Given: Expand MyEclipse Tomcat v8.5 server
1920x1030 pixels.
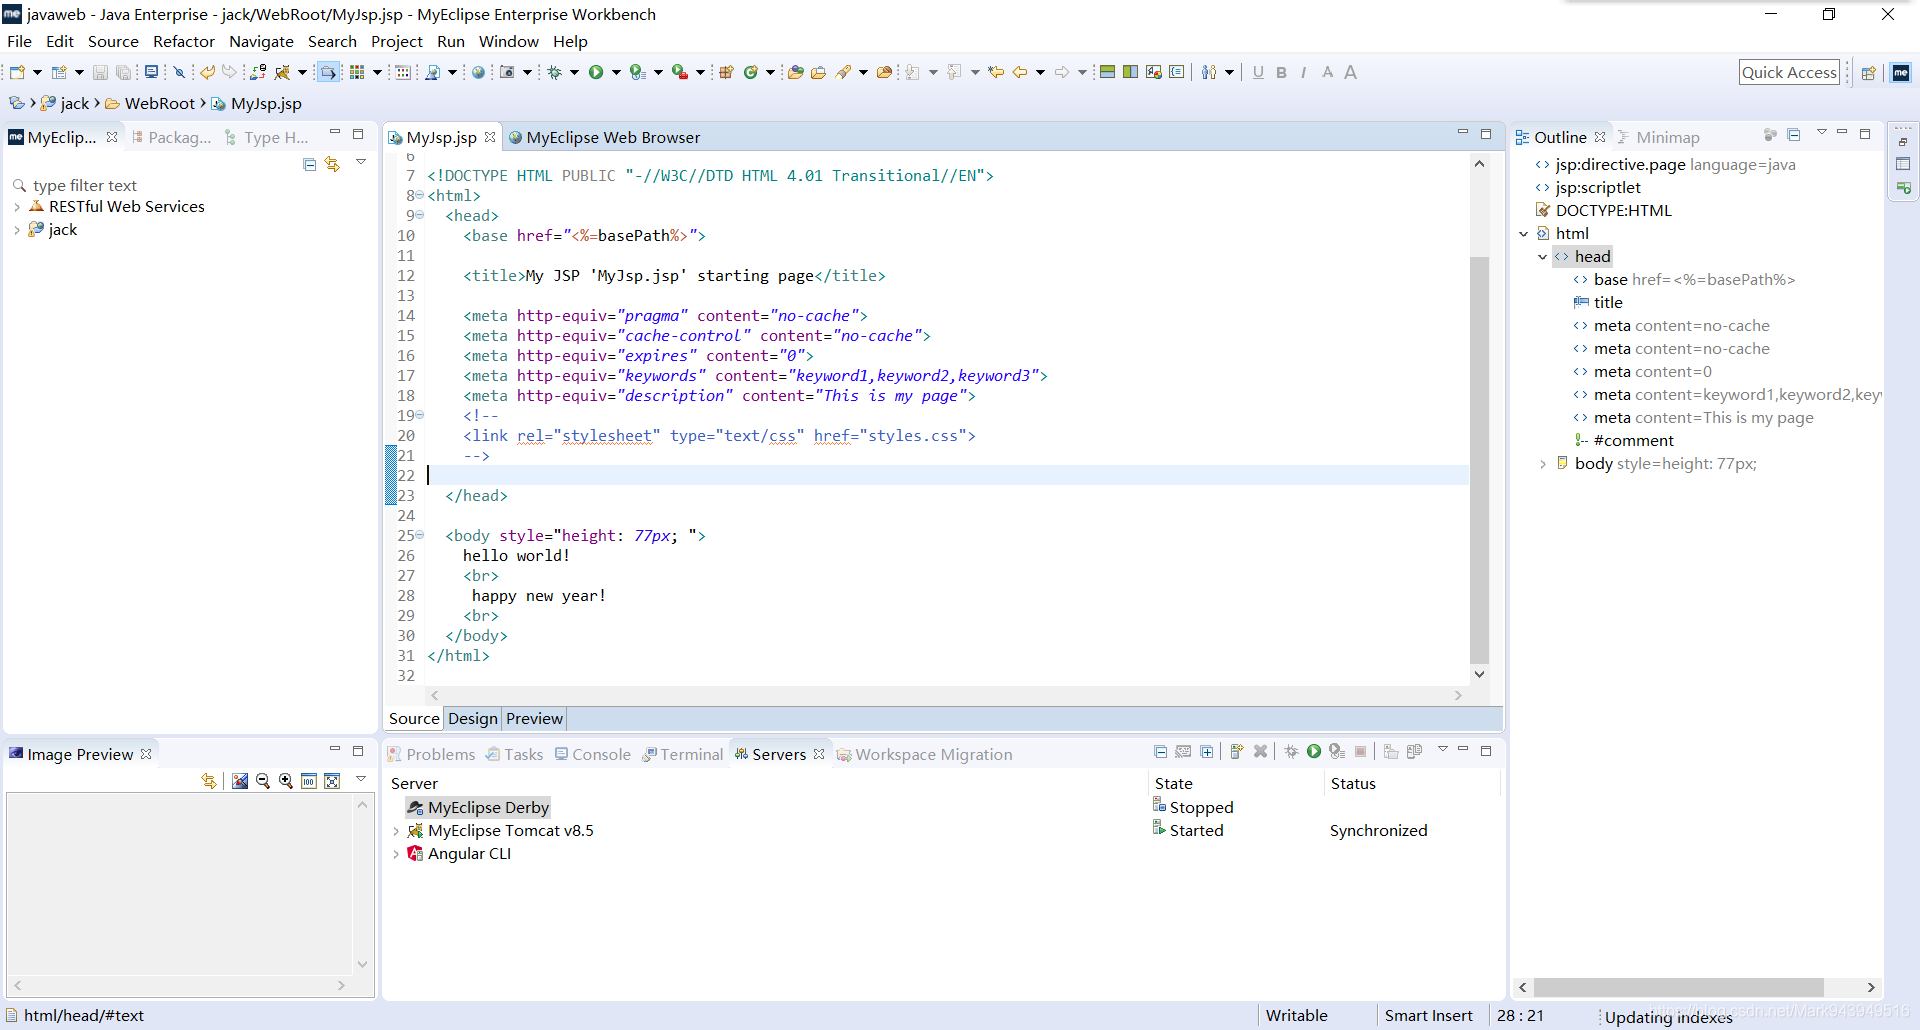Looking at the screenshot, I should (x=396, y=831).
